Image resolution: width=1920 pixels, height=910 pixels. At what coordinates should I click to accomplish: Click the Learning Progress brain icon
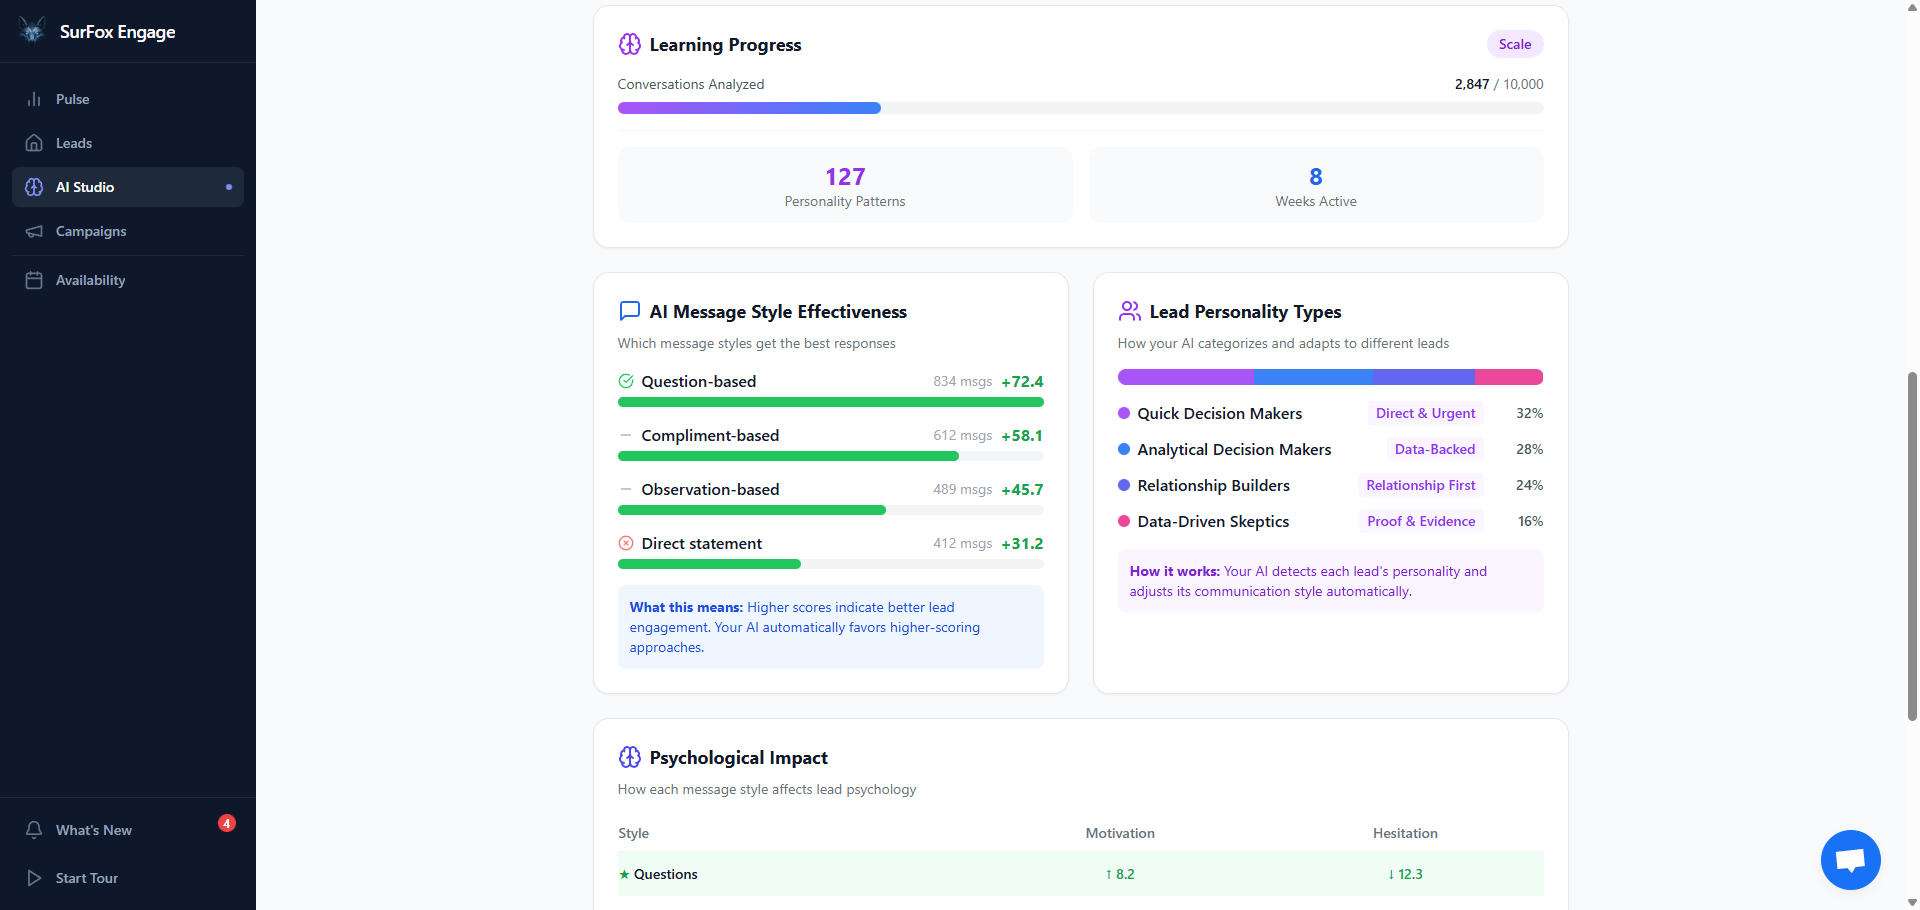[630, 44]
